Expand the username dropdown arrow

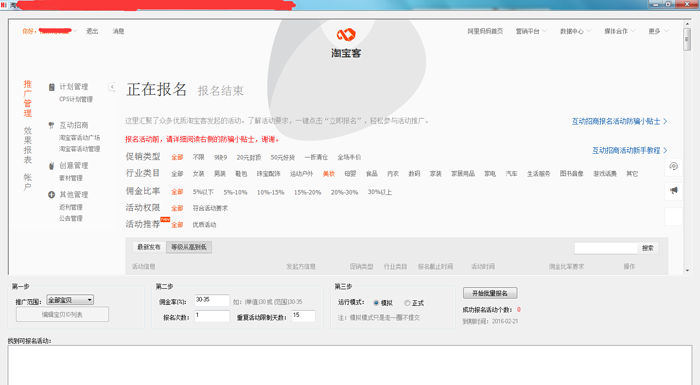point(75,31)
